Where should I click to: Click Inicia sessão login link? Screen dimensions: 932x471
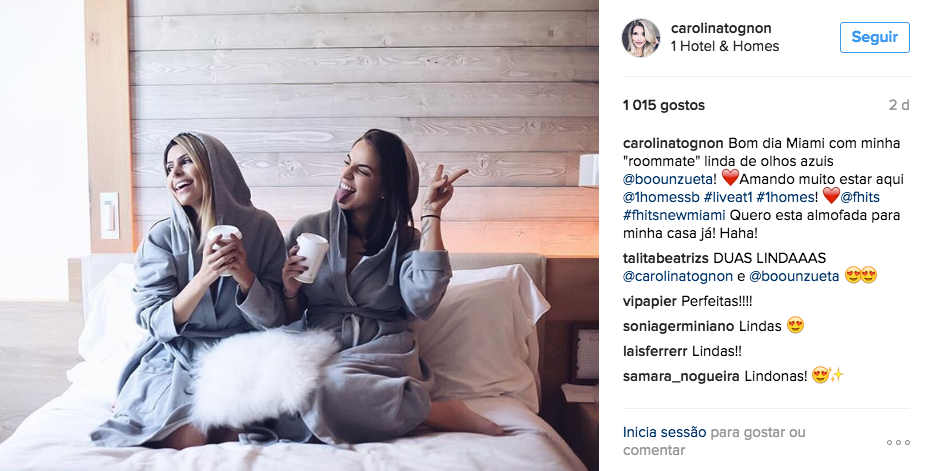click(665, 432)
